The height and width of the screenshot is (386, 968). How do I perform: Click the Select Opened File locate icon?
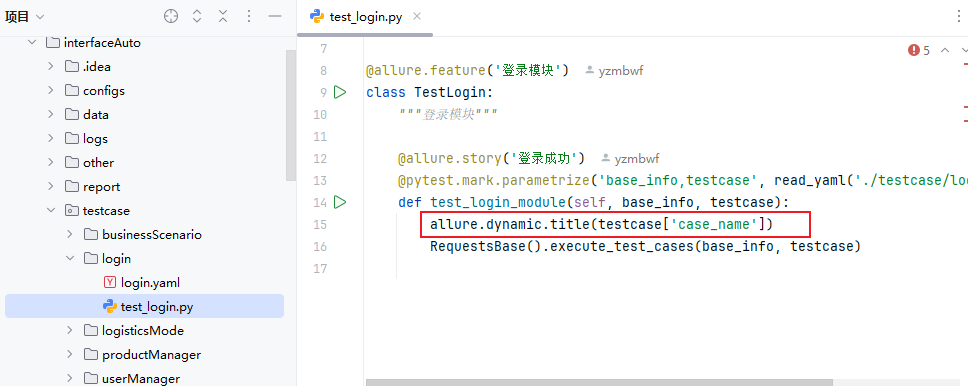(x=171, y=17)
